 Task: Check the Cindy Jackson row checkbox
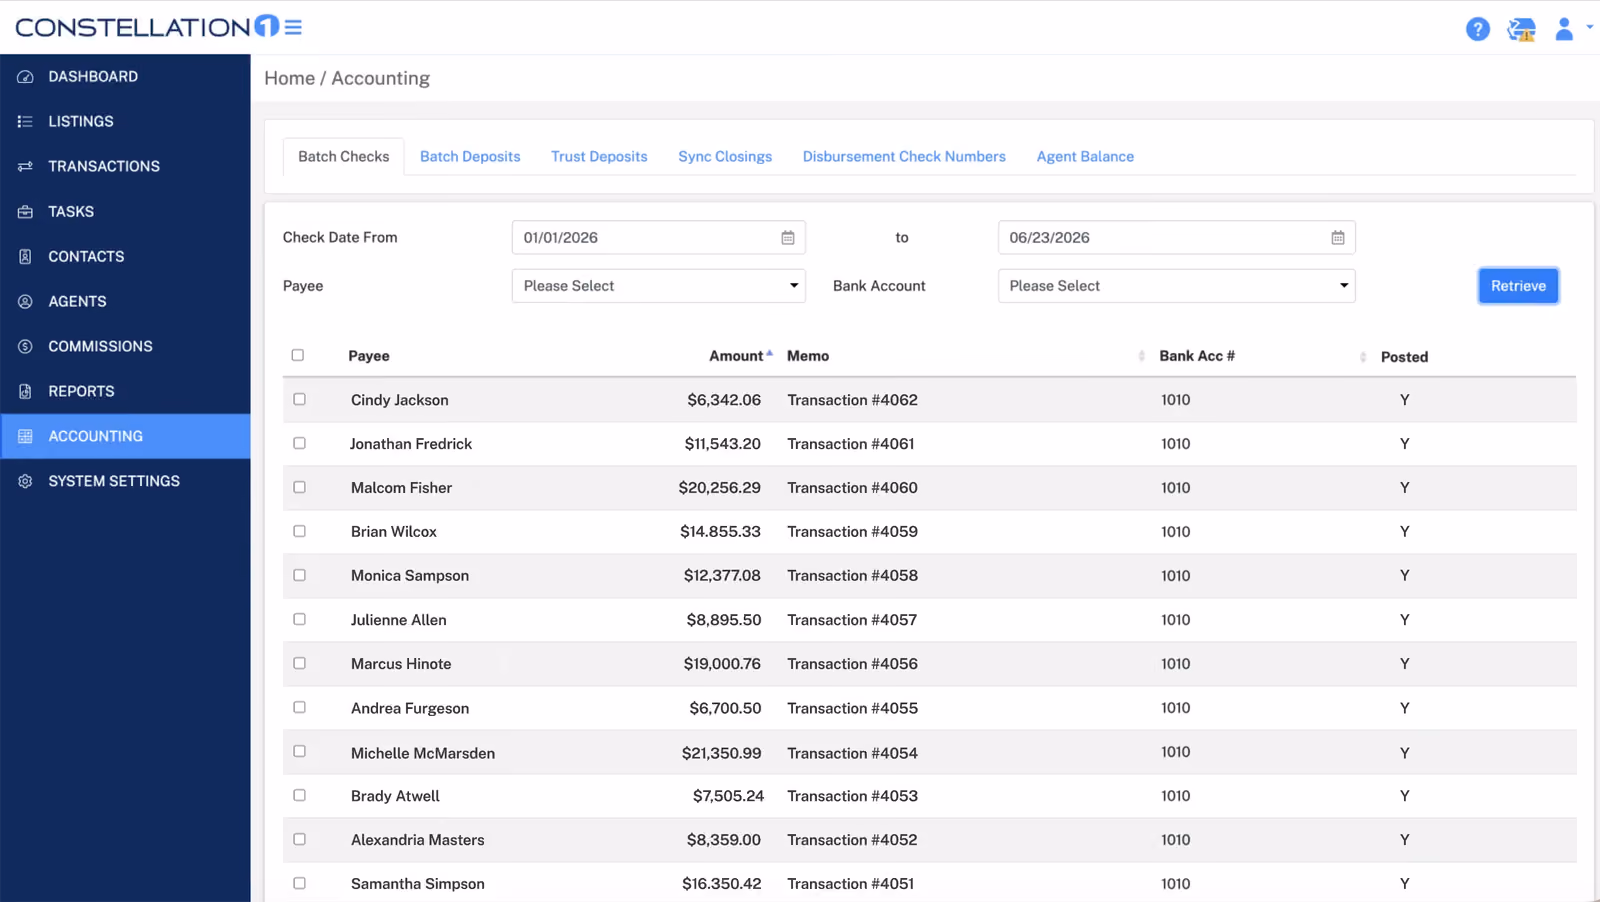click(299, 399)
